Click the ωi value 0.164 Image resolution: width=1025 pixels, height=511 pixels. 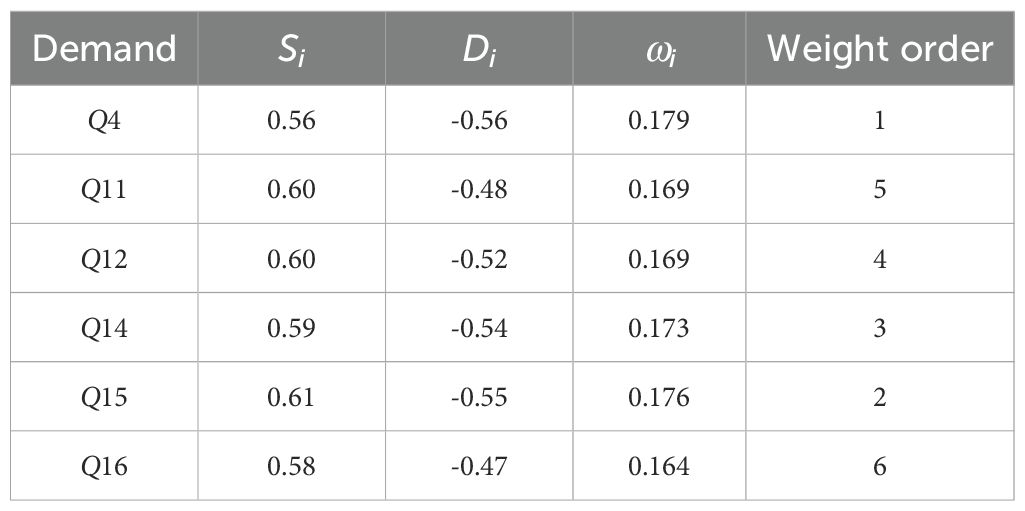pyautogui.click(x=659, y=466)
